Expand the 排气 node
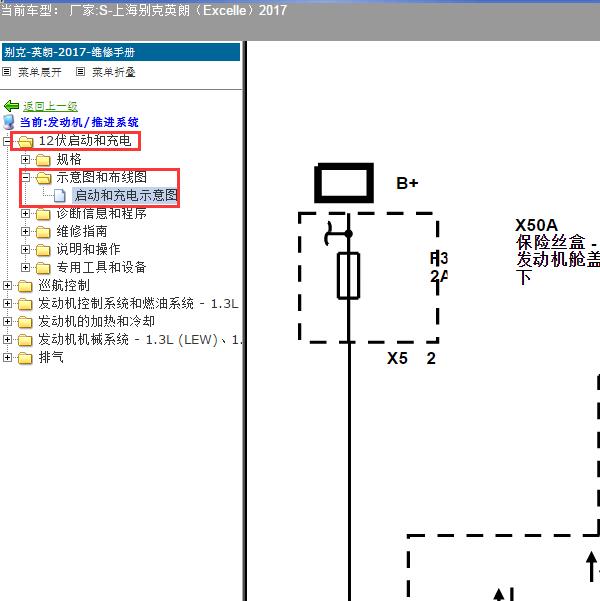The height and width of the screenshot is (601, 600). 7,358
